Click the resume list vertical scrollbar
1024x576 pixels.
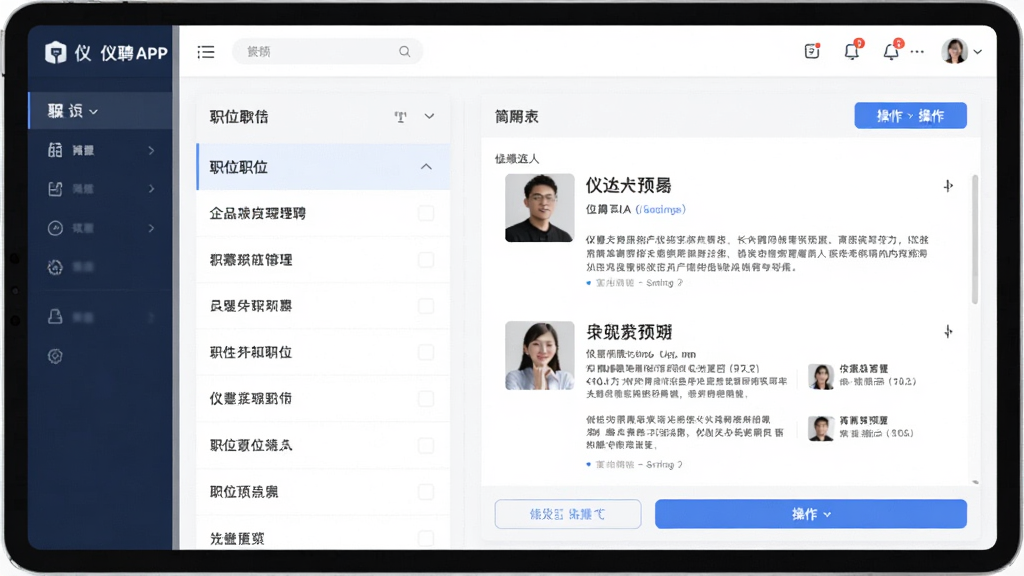(x=975, y=239)
